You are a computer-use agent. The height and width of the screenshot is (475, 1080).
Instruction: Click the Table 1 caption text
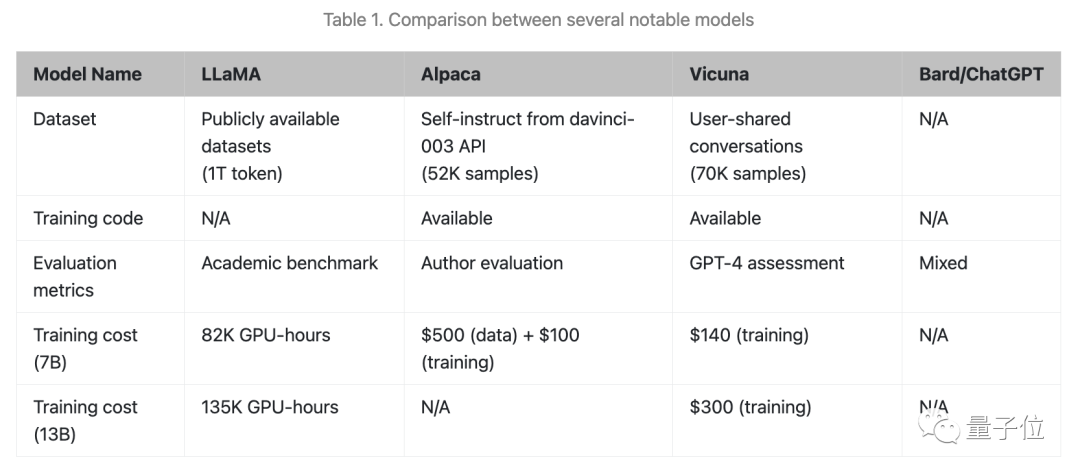point(538,20)
